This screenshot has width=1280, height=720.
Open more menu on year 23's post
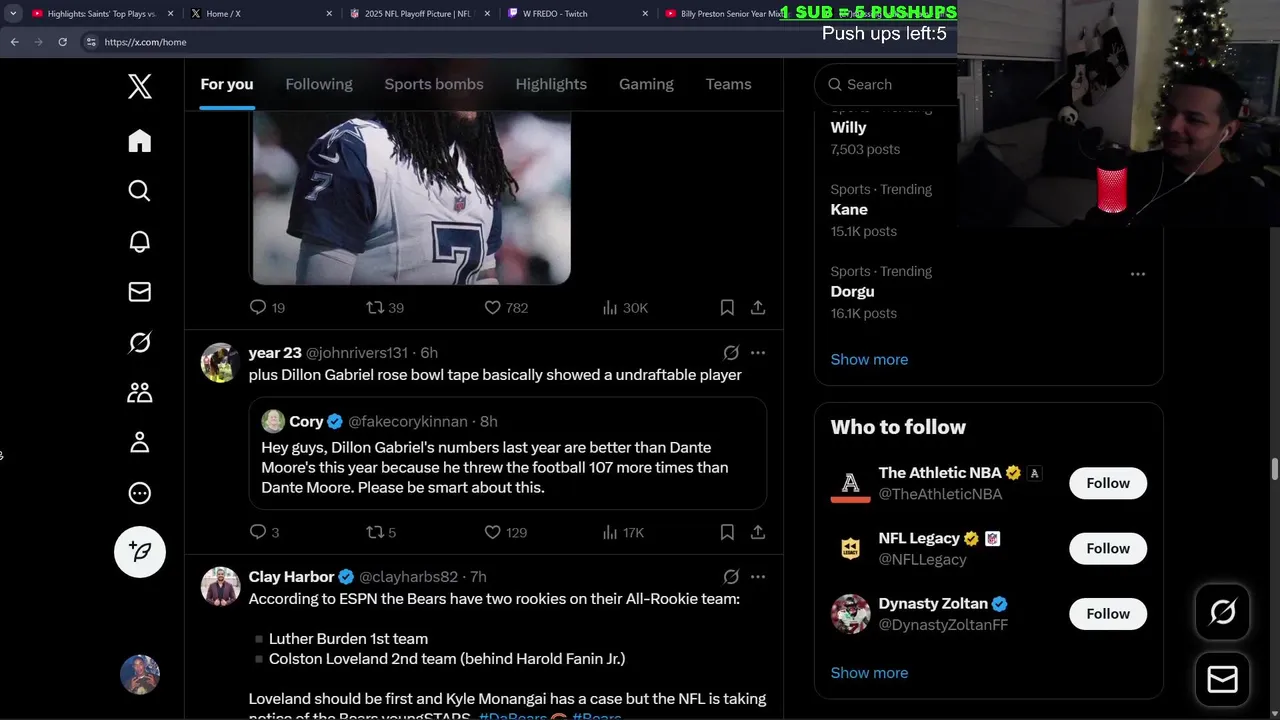(x=758, y=352)
